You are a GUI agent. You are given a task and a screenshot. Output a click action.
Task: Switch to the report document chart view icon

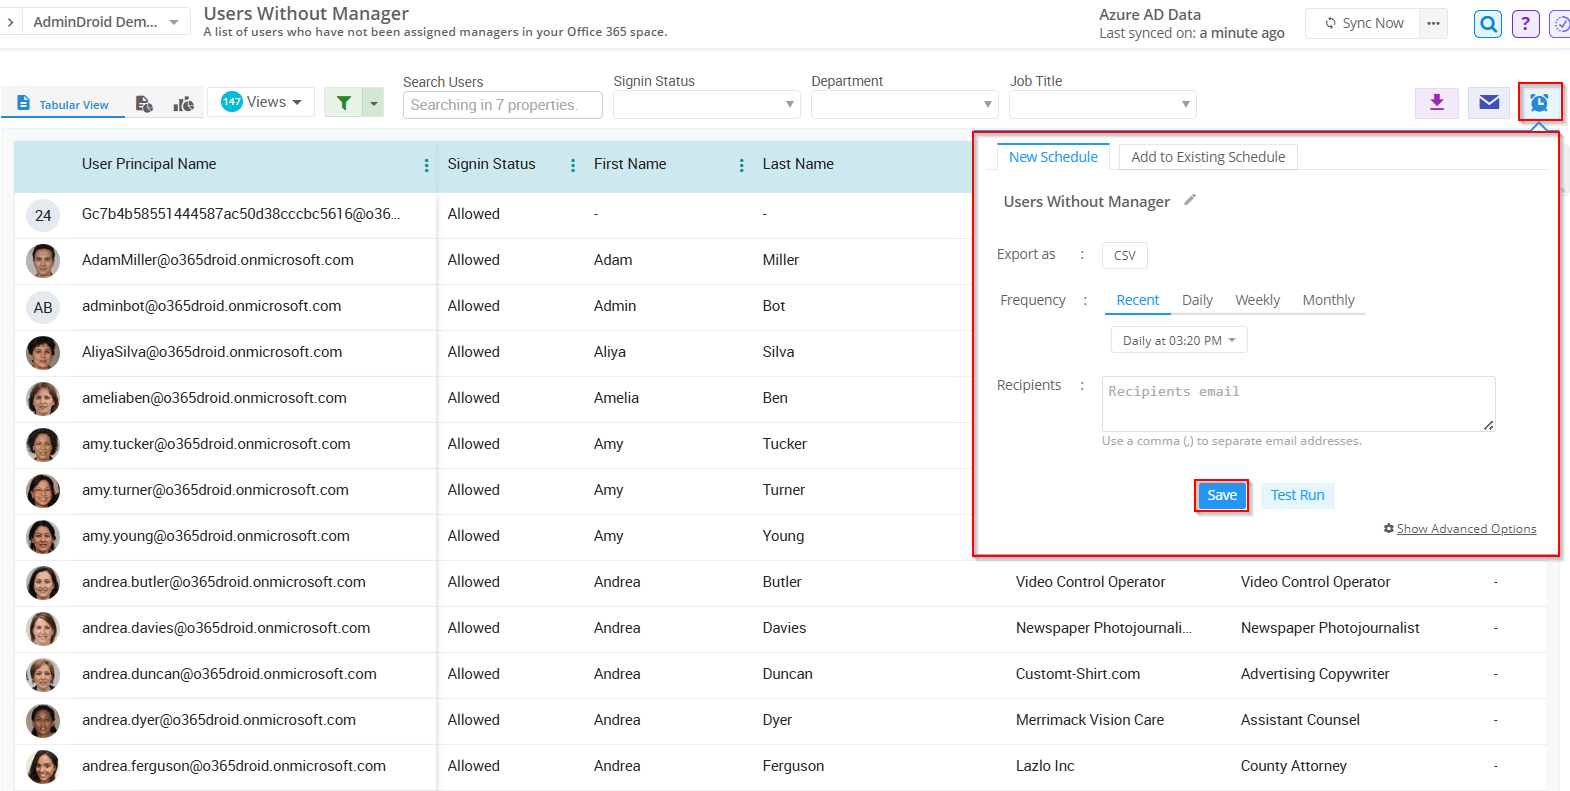pyautogui.click(x=144, y=104)
